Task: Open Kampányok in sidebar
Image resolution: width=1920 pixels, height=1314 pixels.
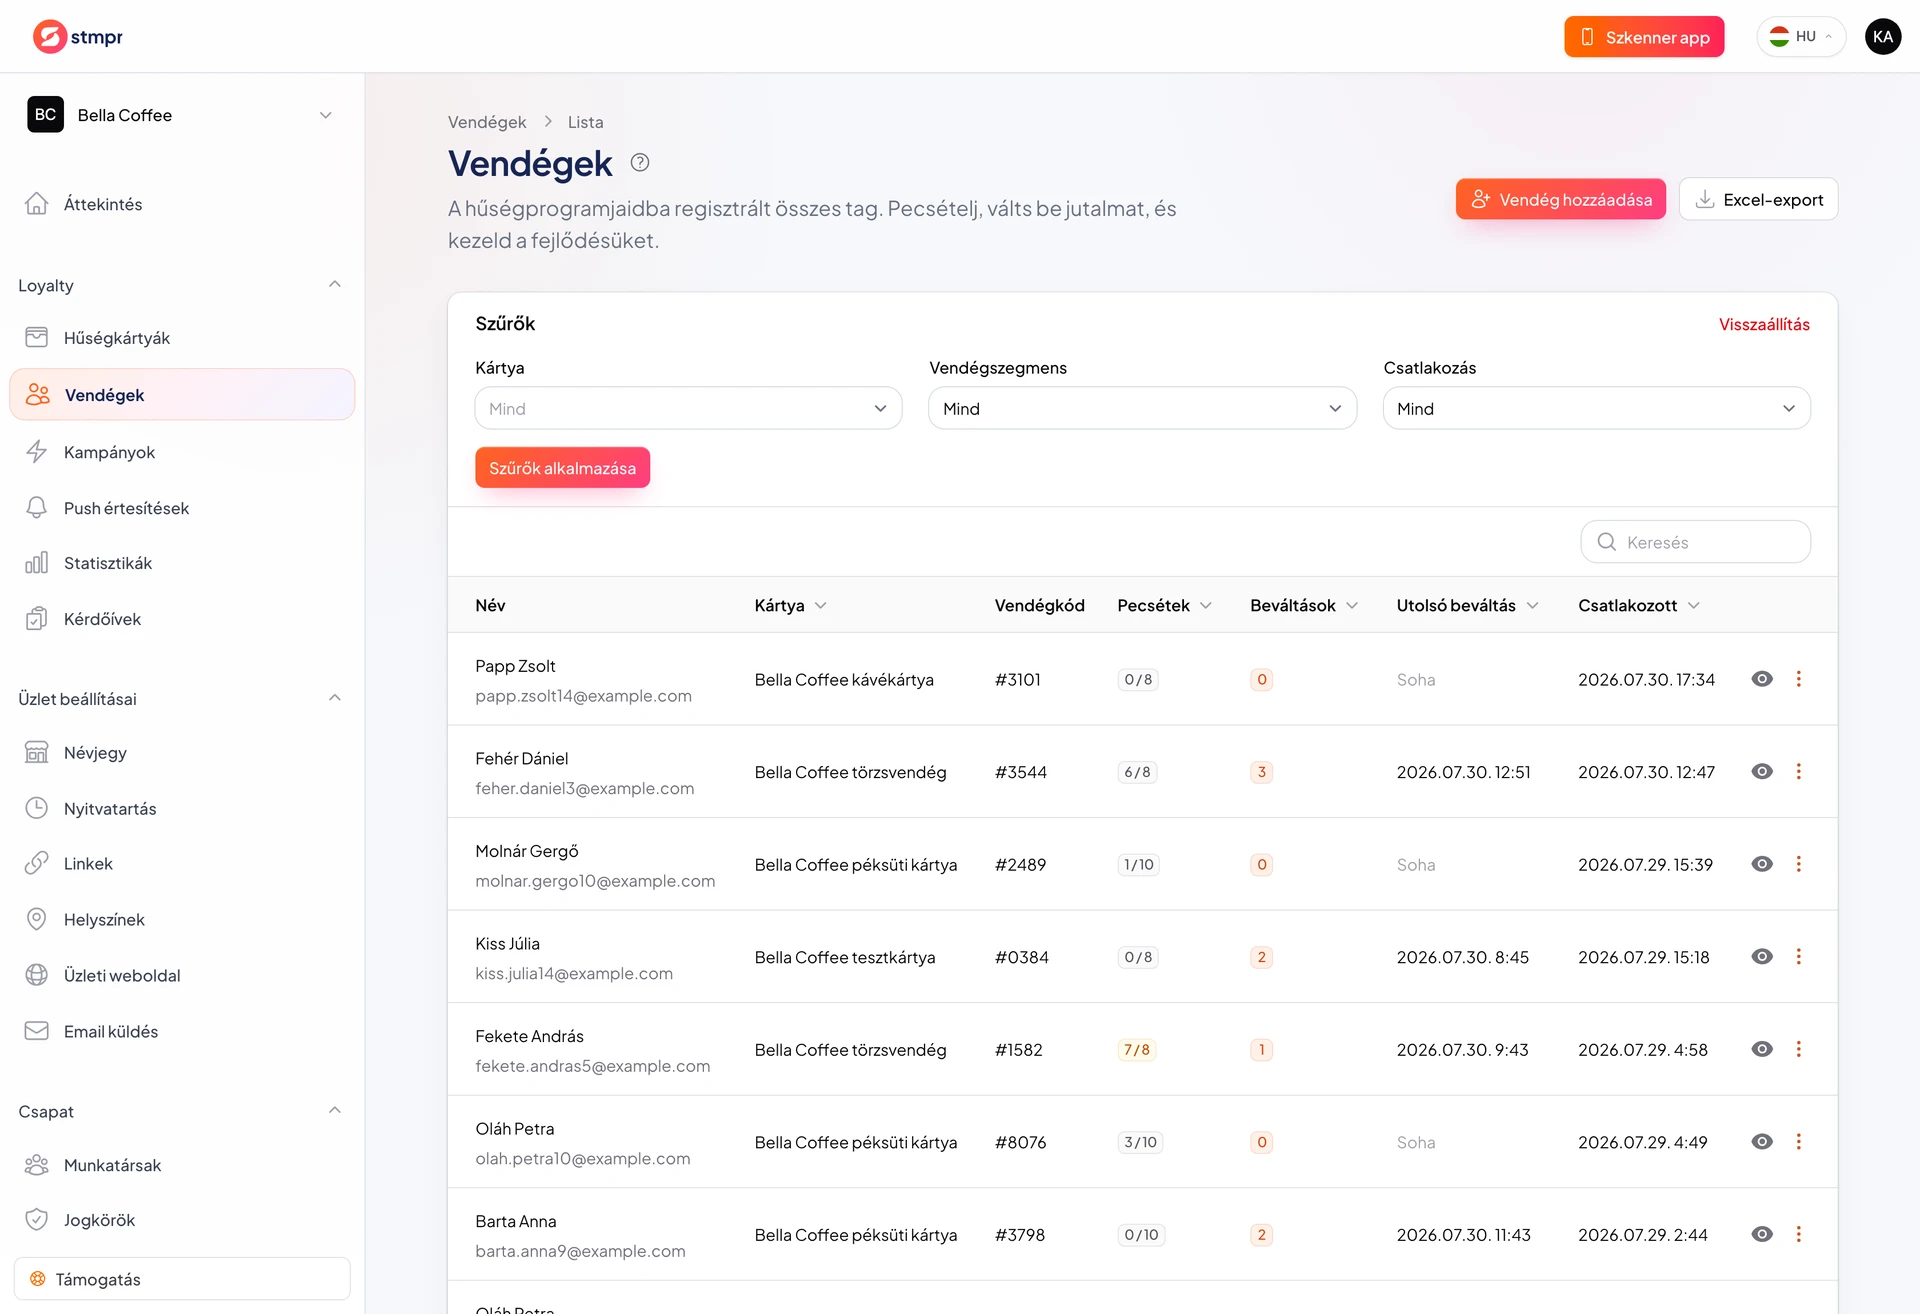Action: click(x=182, y=452)
